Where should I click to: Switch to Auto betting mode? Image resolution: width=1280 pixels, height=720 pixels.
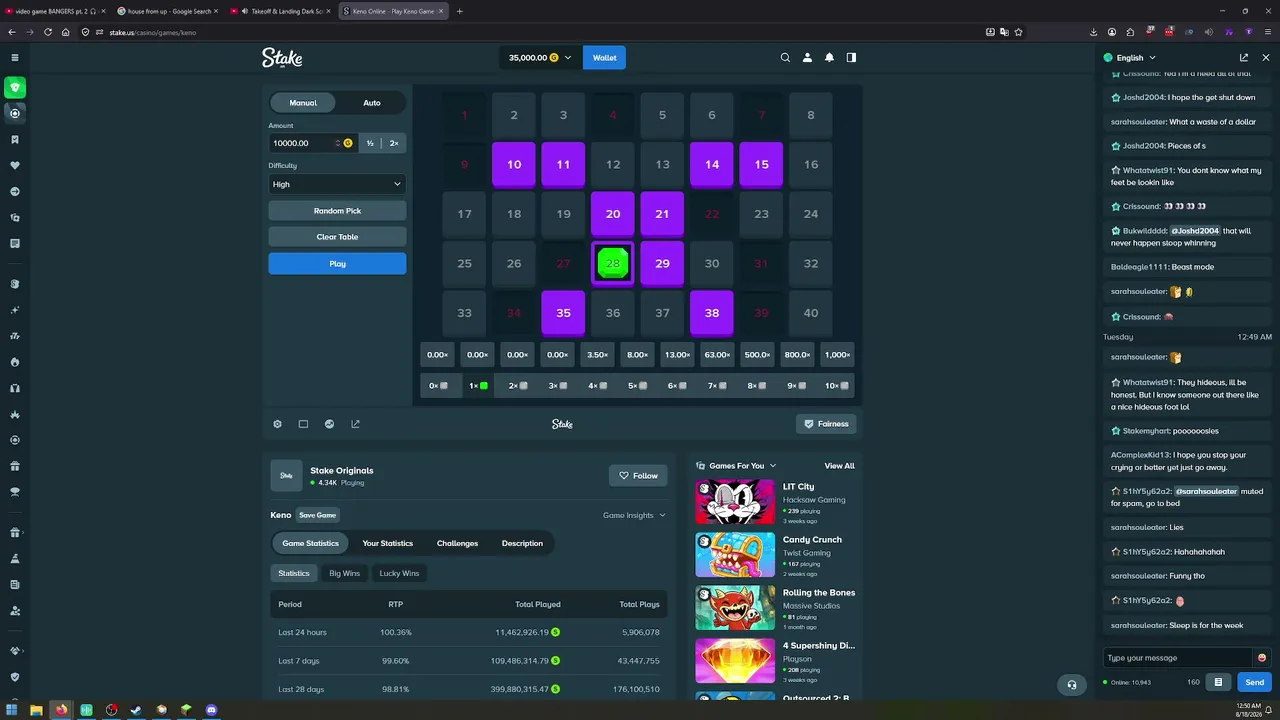click(x=372, y=103)
